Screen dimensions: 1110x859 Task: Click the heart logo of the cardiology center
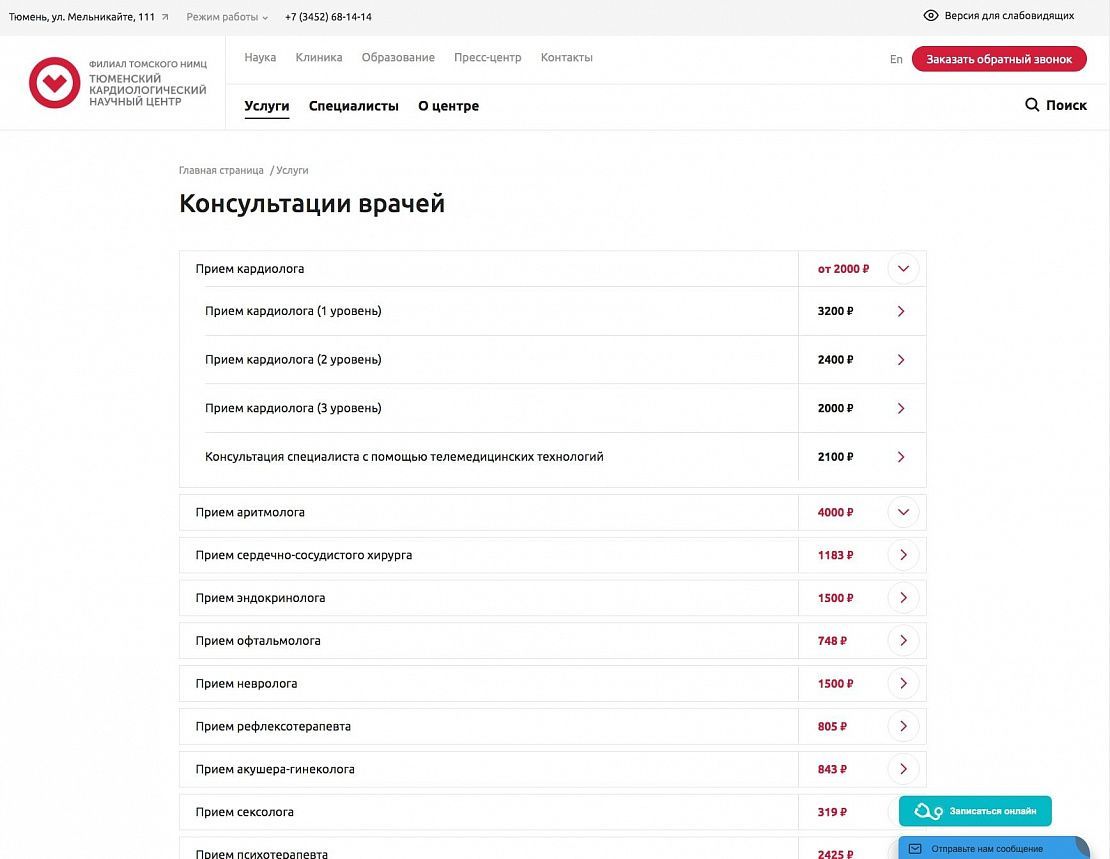(54, 83)
